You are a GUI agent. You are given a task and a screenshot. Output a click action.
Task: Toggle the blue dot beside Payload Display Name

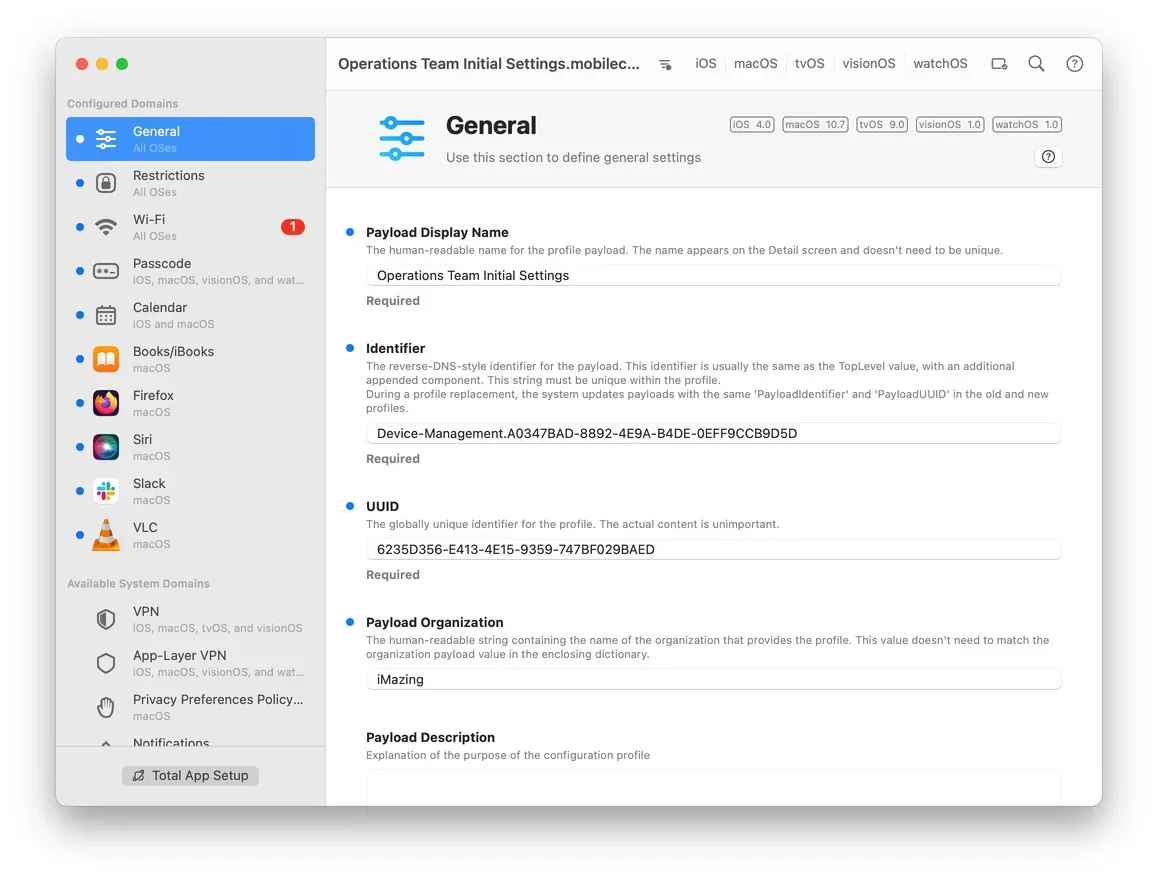348,231
